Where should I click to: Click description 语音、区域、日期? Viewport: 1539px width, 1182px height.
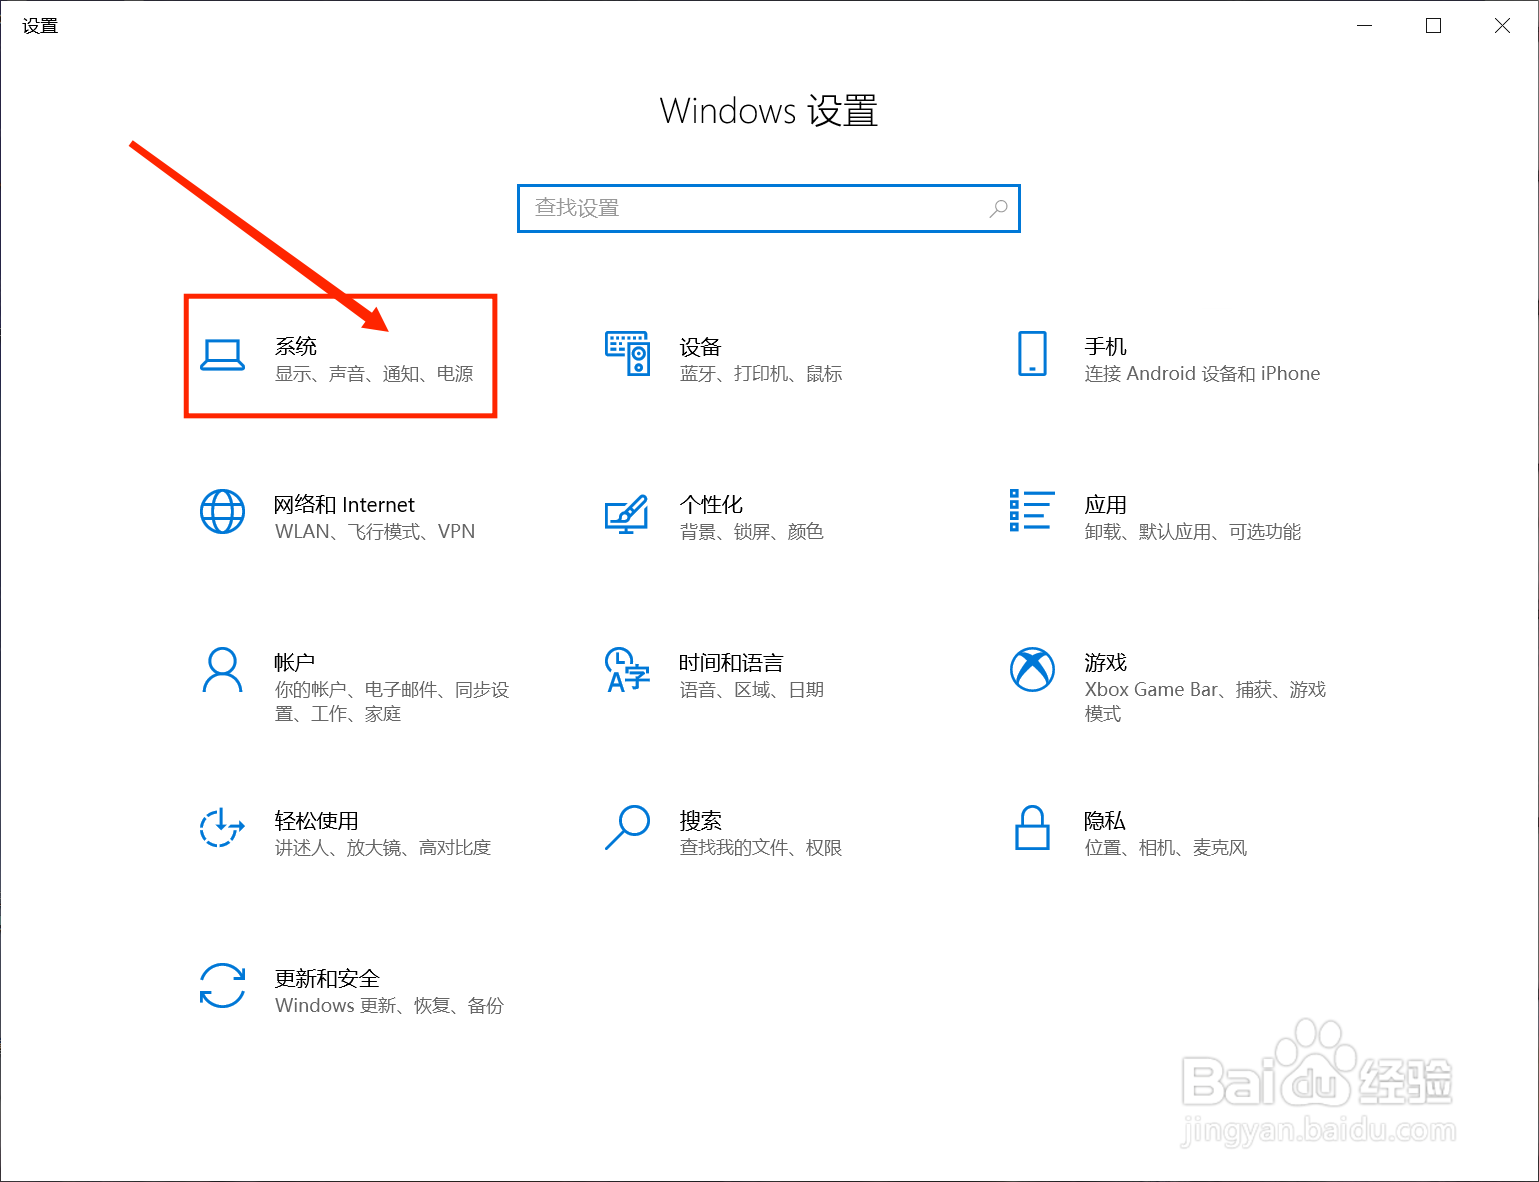point(752,689)
